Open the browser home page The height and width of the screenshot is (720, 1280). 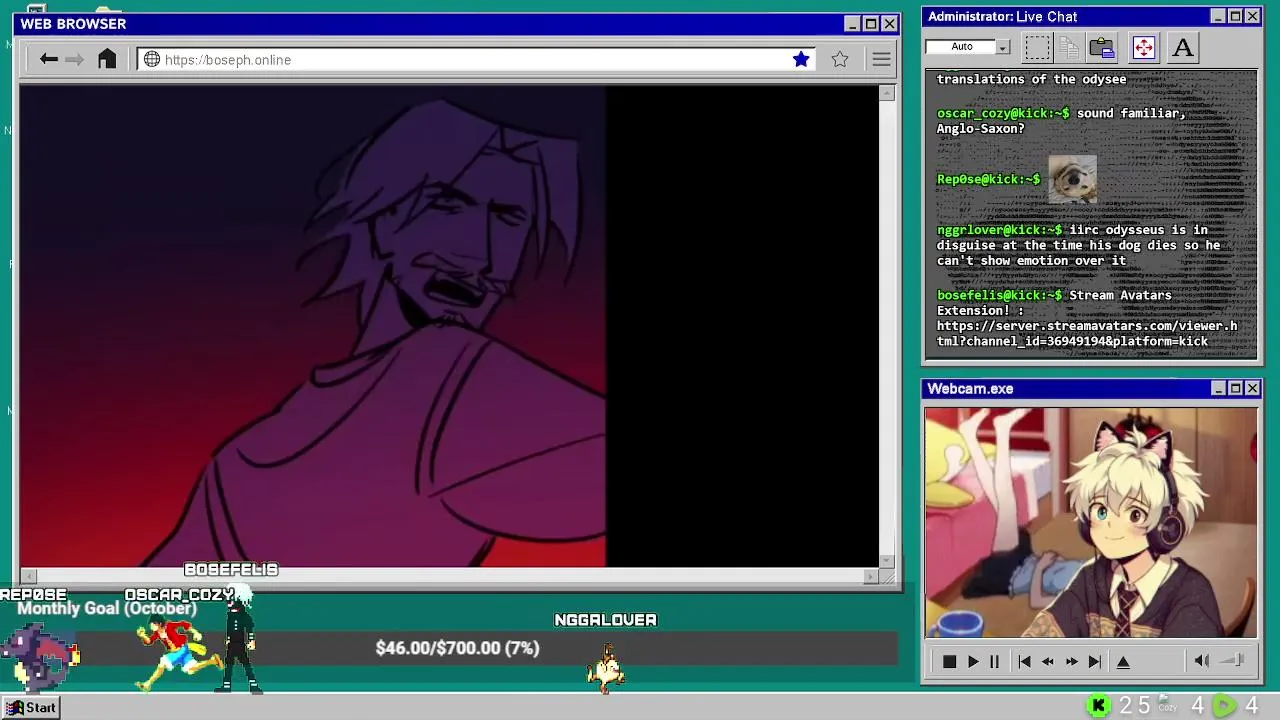pos(107,59)
